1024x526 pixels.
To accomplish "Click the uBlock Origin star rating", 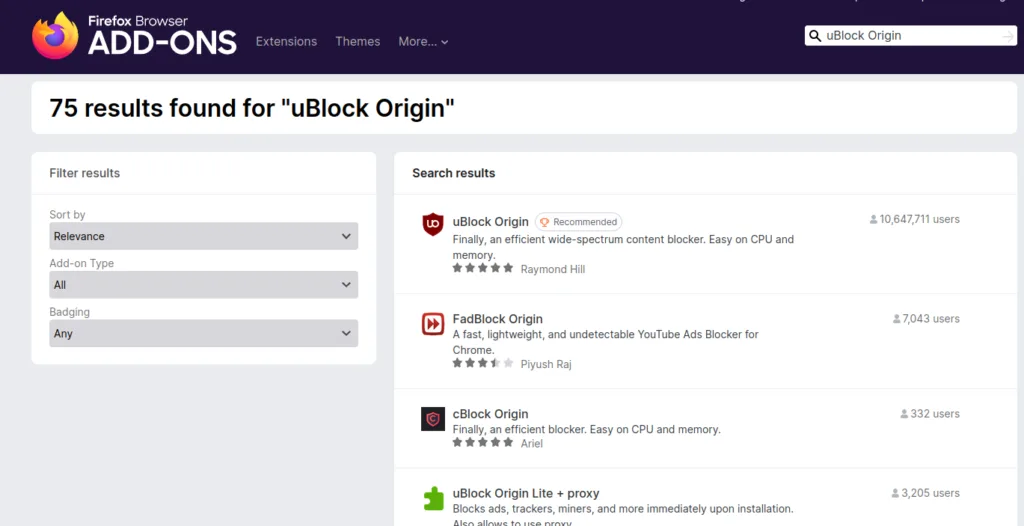I will [x=483, y=268].
